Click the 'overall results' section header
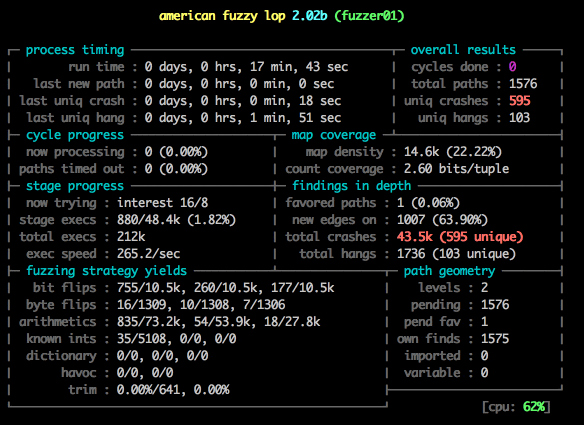The height and width of the screenshot is (425, 584). [463, 50]
